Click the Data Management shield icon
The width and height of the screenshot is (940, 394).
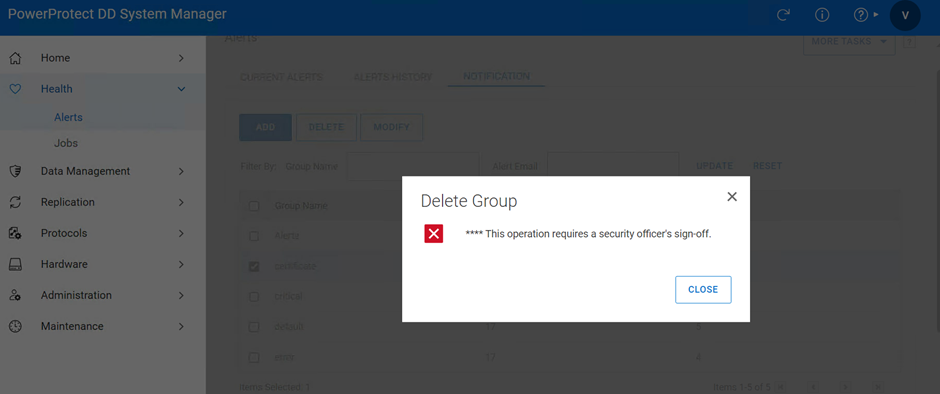pos(16,171)
